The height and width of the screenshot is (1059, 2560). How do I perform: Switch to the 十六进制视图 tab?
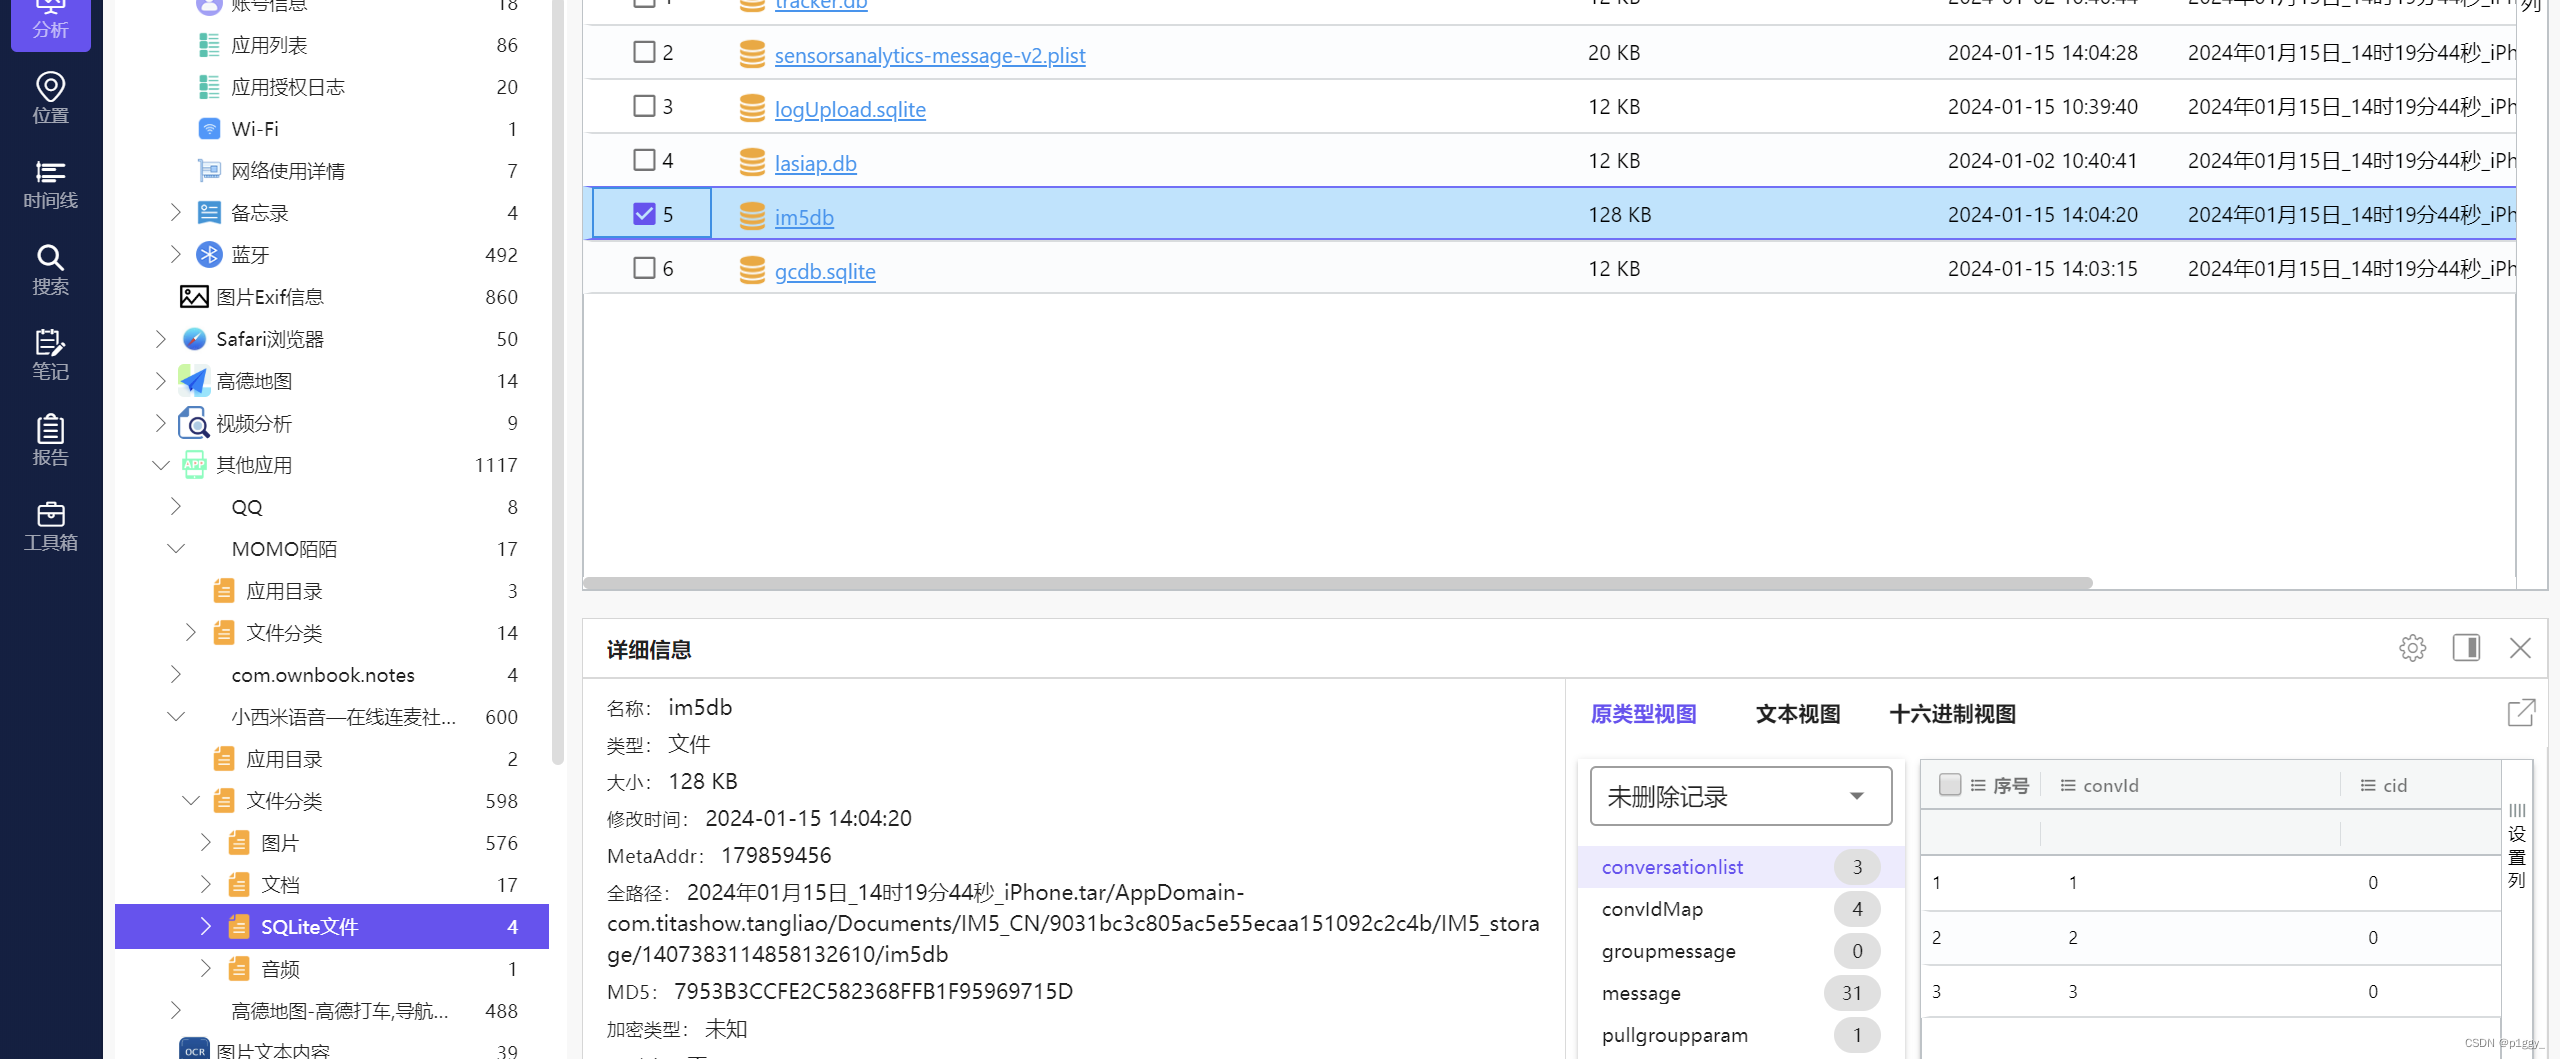pos(1952,714)
